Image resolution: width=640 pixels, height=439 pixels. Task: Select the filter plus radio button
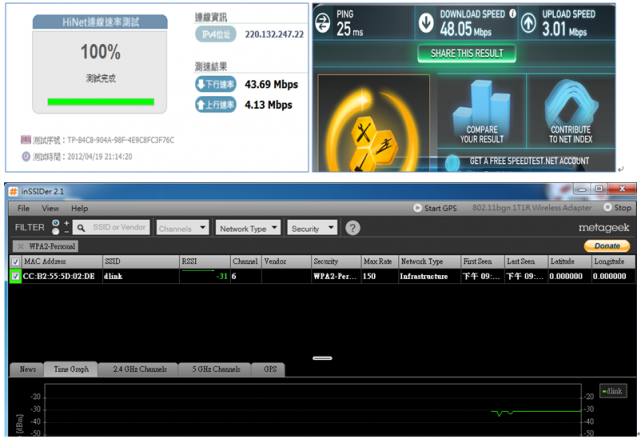[56, 223]
